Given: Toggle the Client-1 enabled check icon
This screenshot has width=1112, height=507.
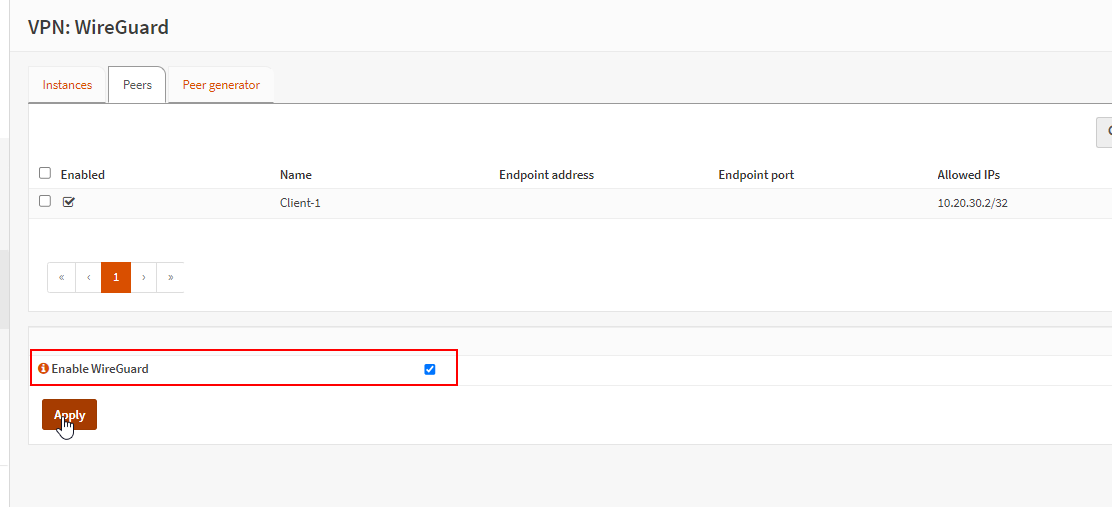Looking at the screenshot, I should click(69, 202).
